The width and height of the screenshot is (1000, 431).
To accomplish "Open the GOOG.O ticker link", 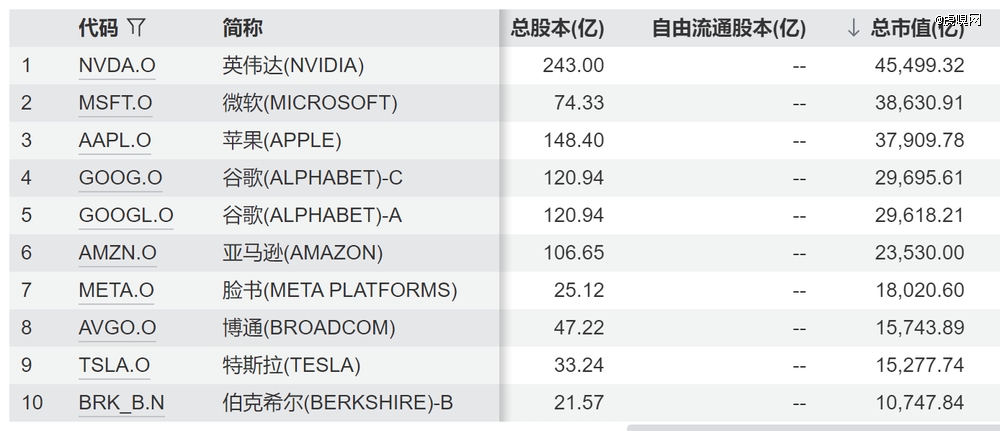I will click(x=120, y=178).
